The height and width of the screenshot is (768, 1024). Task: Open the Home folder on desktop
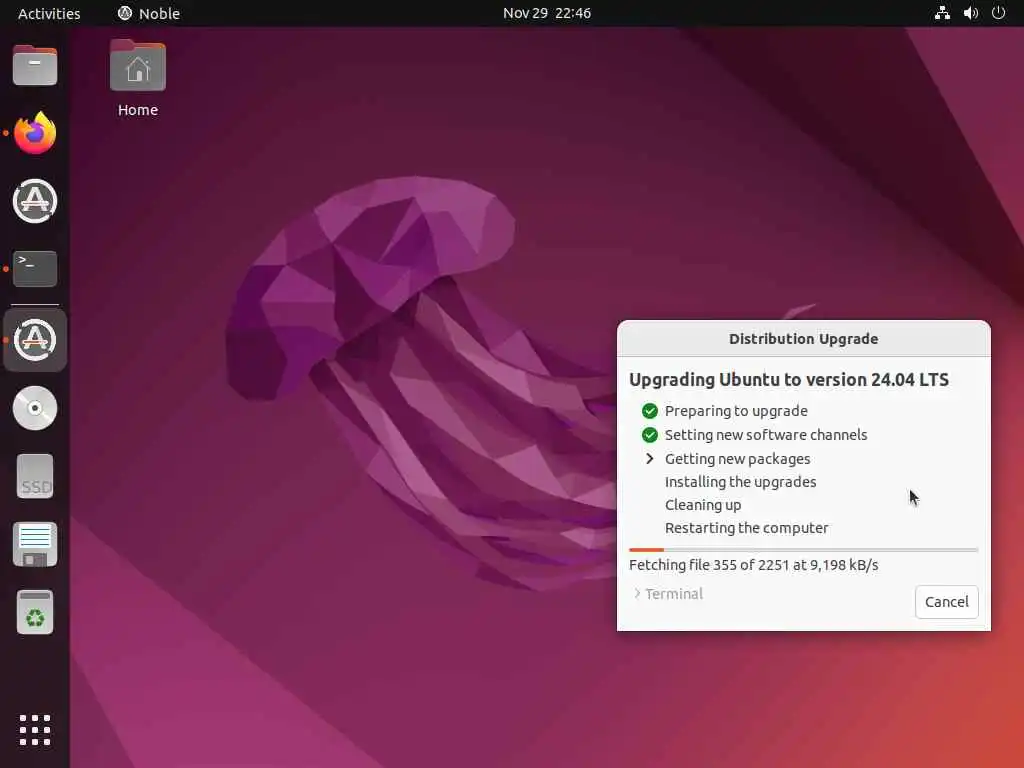click(138, 66)
